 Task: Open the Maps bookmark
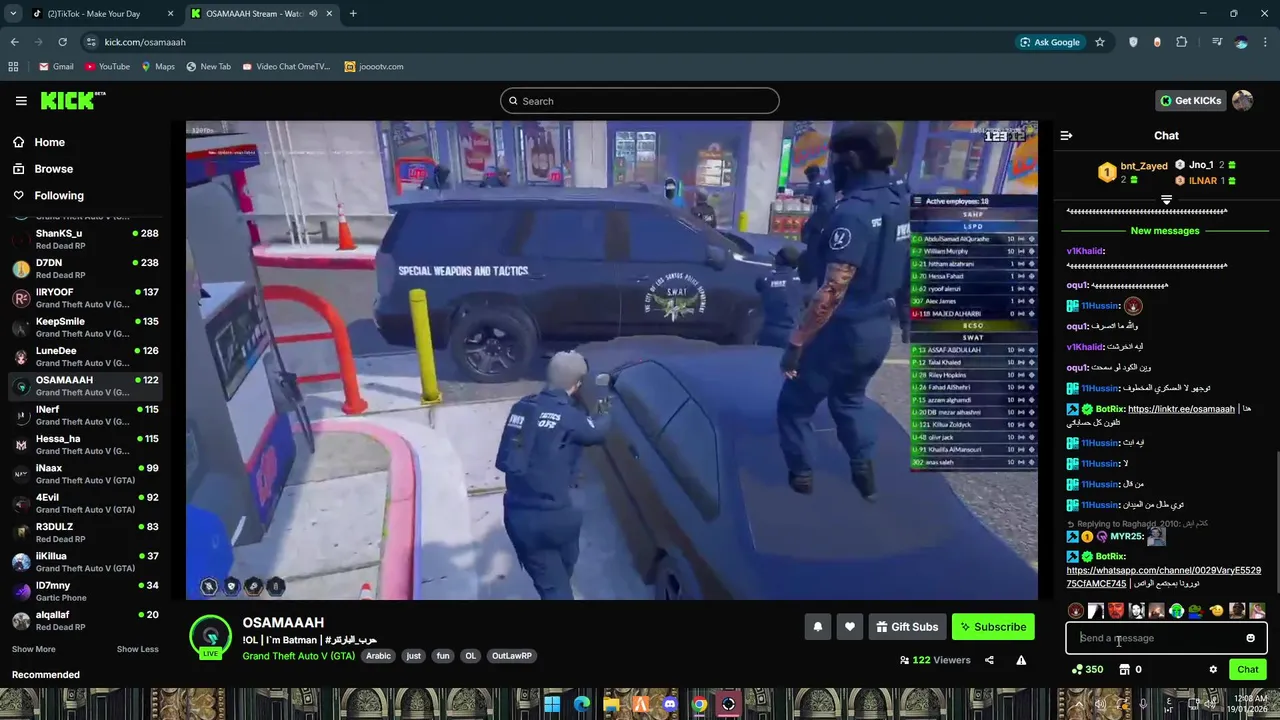158,67
